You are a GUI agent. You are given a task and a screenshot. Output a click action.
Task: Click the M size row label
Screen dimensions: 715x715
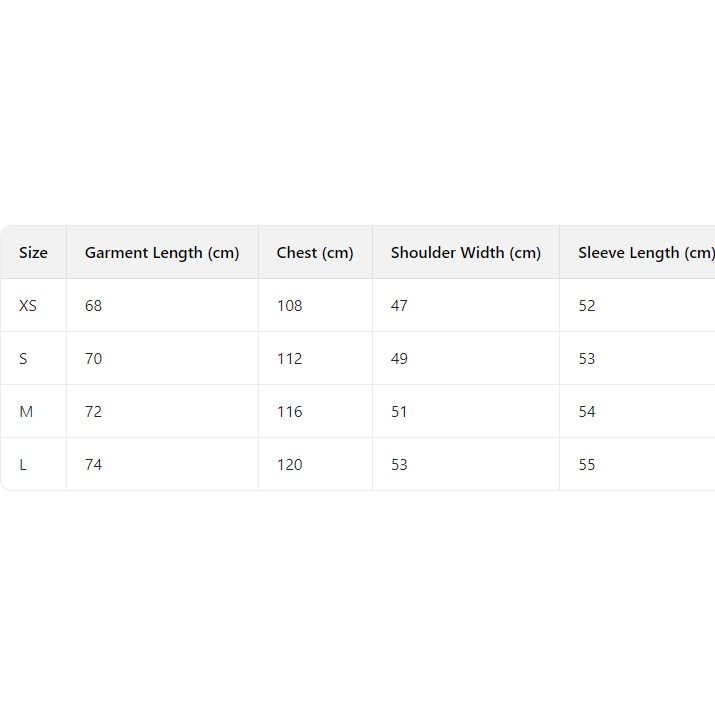click(26, 412)
